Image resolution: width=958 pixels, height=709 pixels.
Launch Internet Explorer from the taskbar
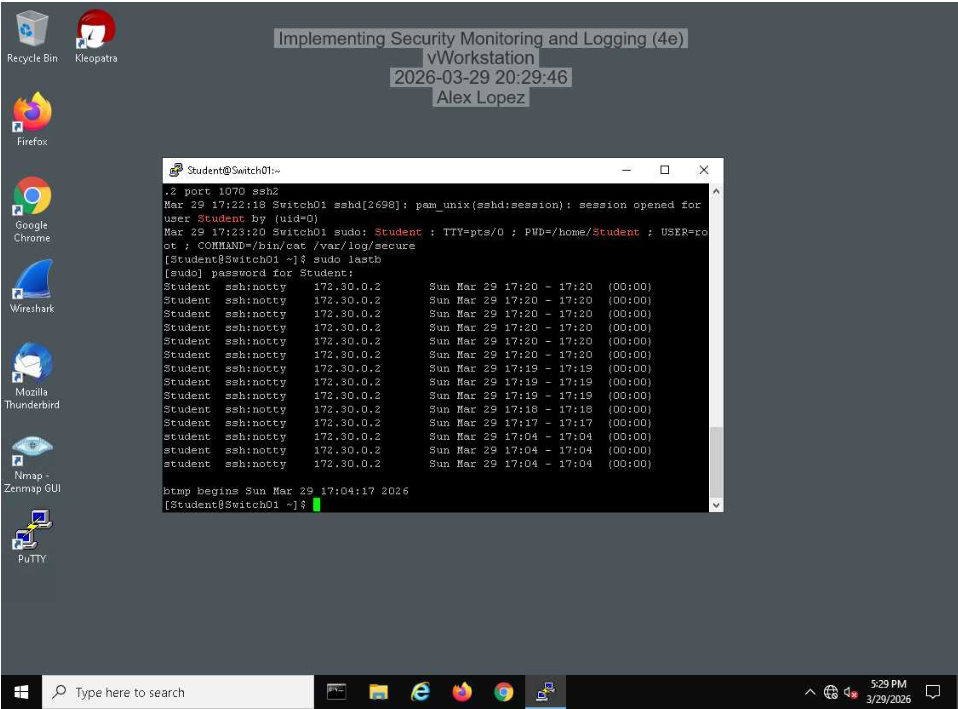419,692
